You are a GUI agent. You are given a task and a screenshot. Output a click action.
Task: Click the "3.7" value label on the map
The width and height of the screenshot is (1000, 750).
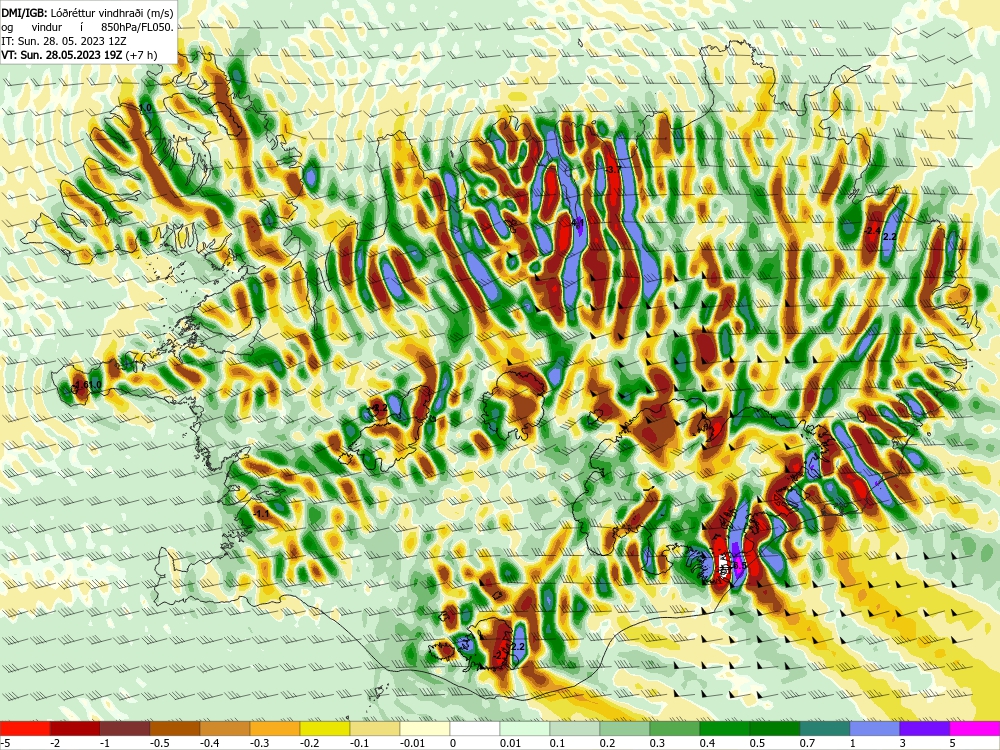click(614, 170)
